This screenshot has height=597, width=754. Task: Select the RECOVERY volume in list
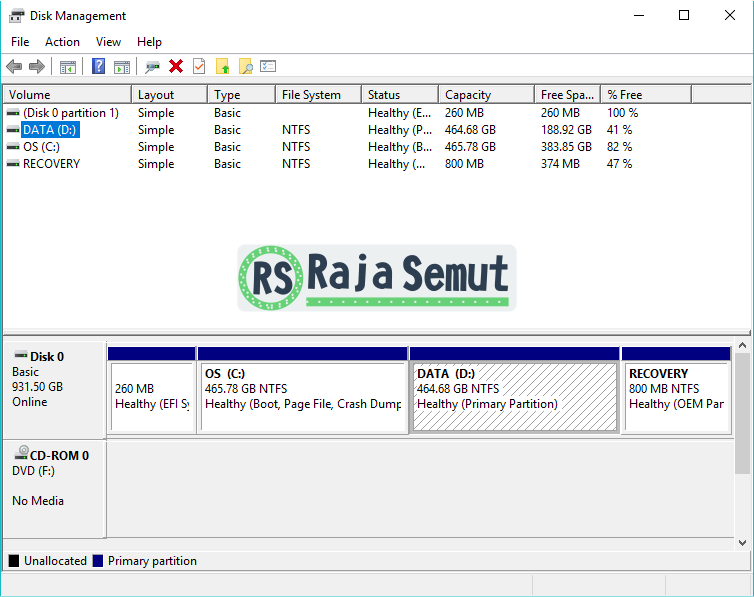pyautogui.click(x=51, y=164)
